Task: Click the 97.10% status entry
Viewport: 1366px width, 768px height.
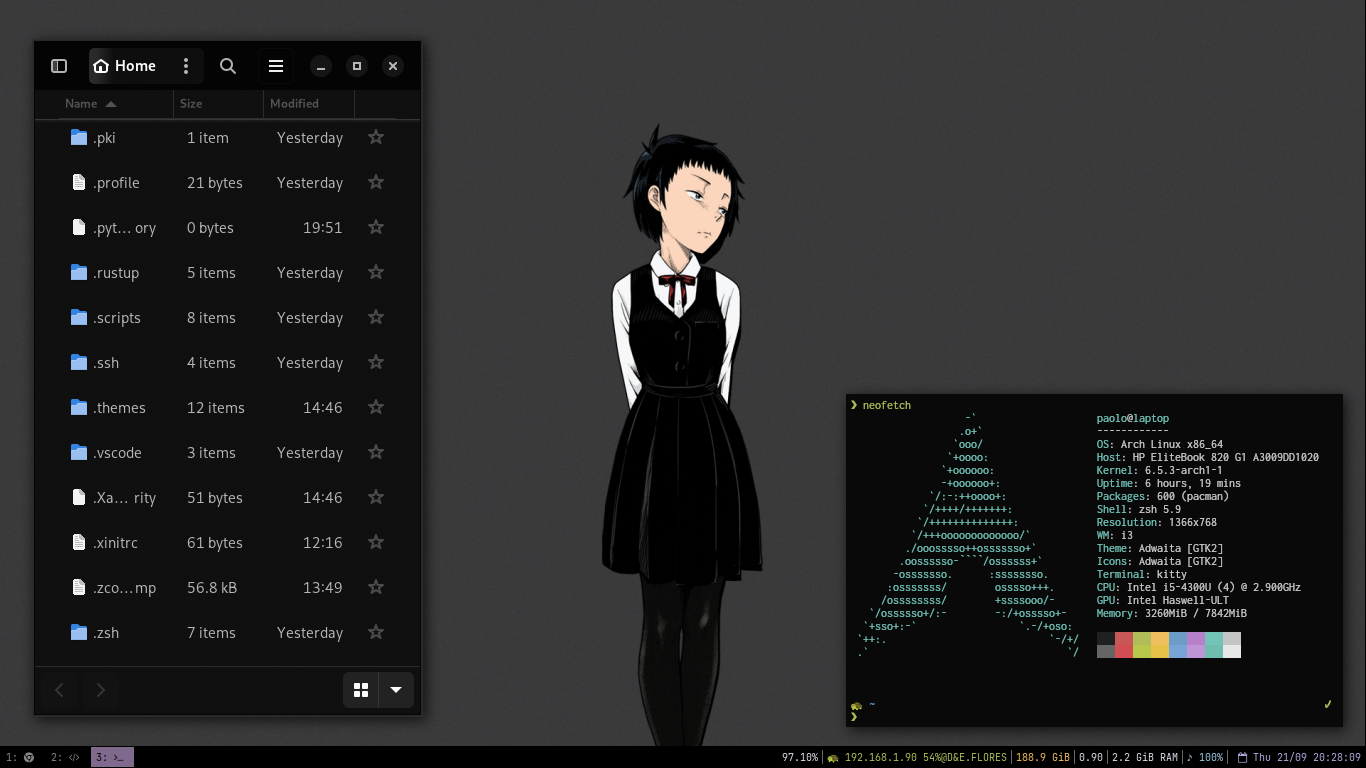Action: coord(800,758)
